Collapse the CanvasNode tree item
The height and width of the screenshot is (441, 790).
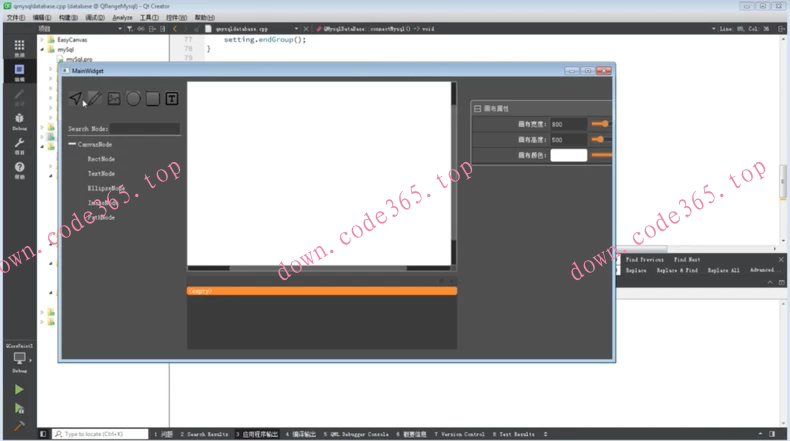pyautogui.click(x=72, y=144)
